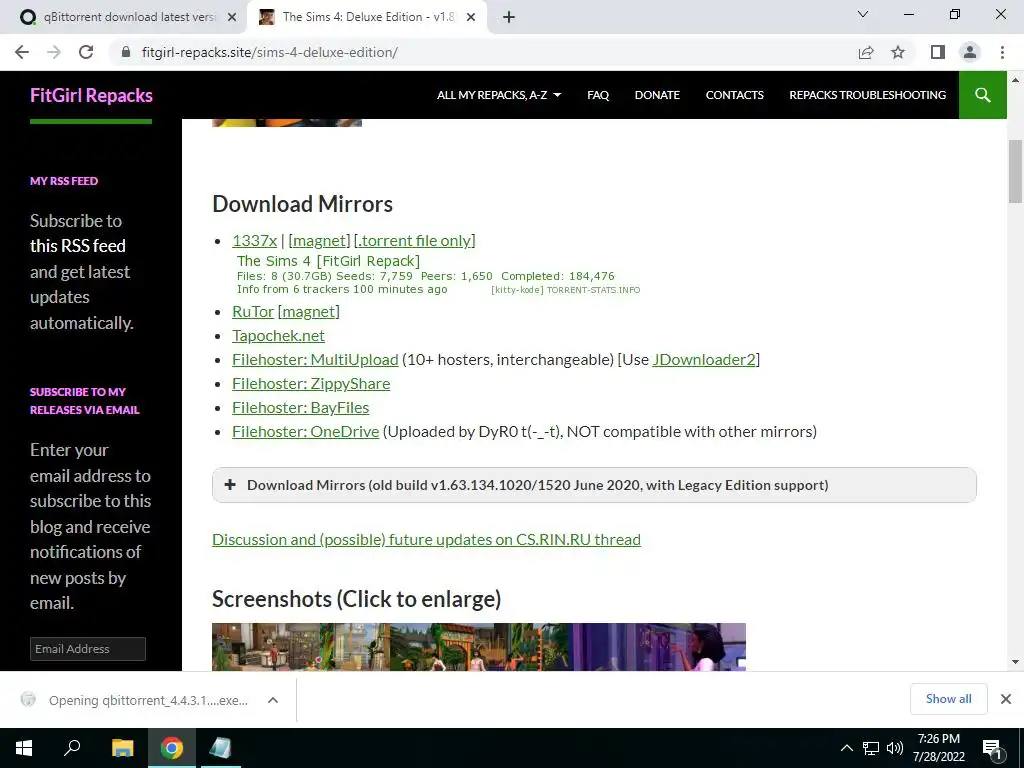1024x768 pixels.
Task: Click the padlock site info icon
Action: click(126, 52)
